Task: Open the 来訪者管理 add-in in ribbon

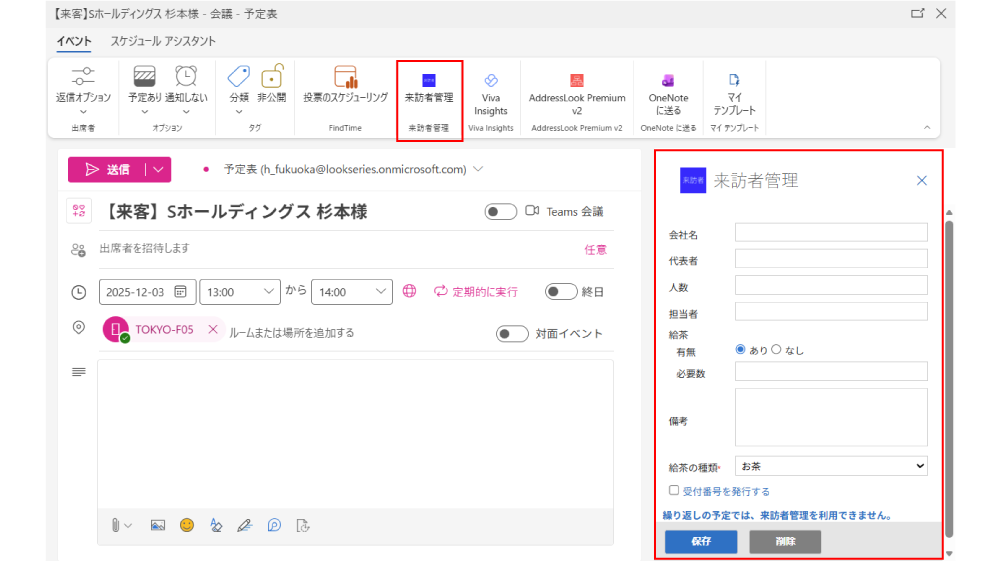Action: (428, 88)
